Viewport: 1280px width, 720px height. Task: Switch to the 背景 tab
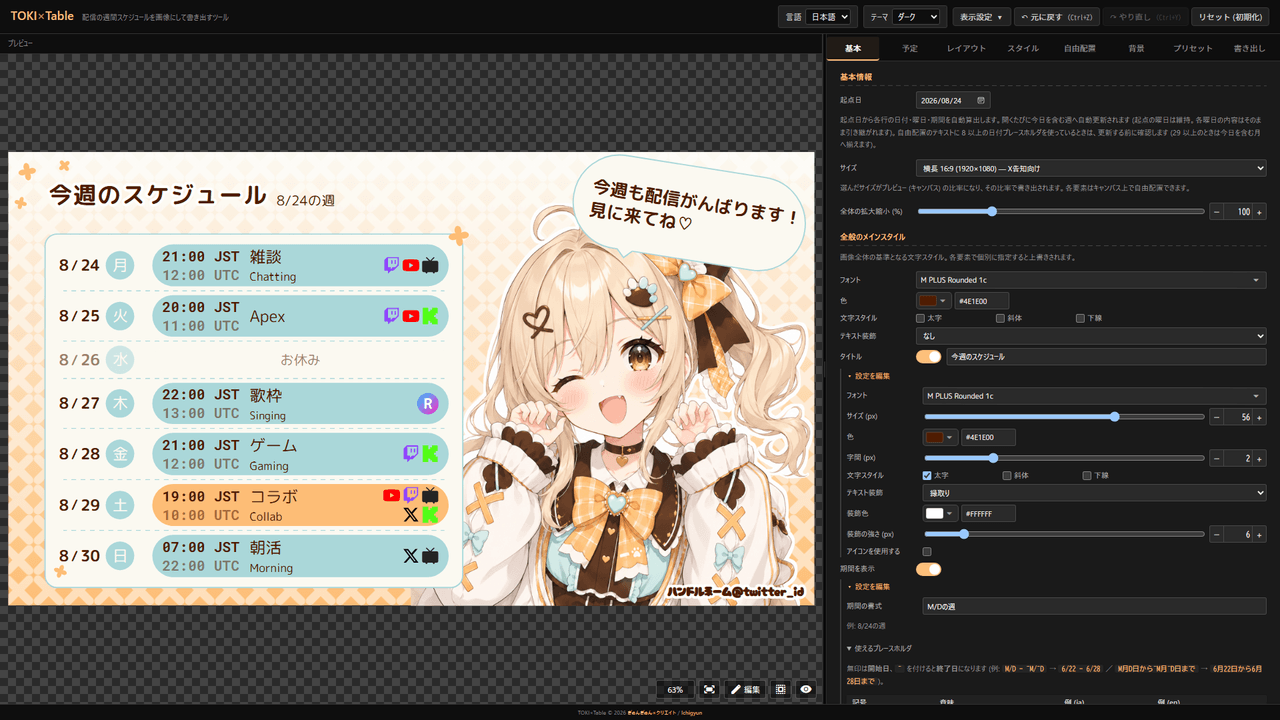pyautogui.click(x=1136, y=48)
